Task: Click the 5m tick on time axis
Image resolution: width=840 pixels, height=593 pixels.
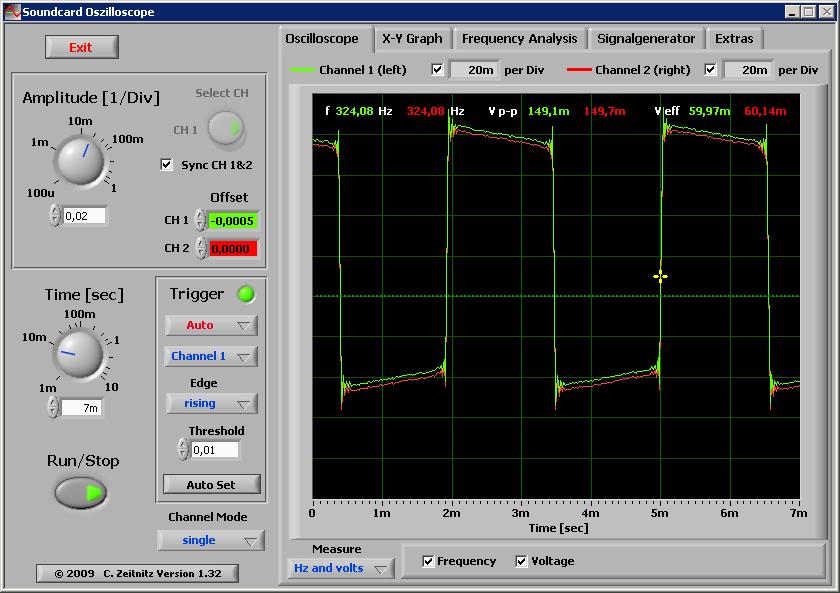Action: [x=660, y=513]
